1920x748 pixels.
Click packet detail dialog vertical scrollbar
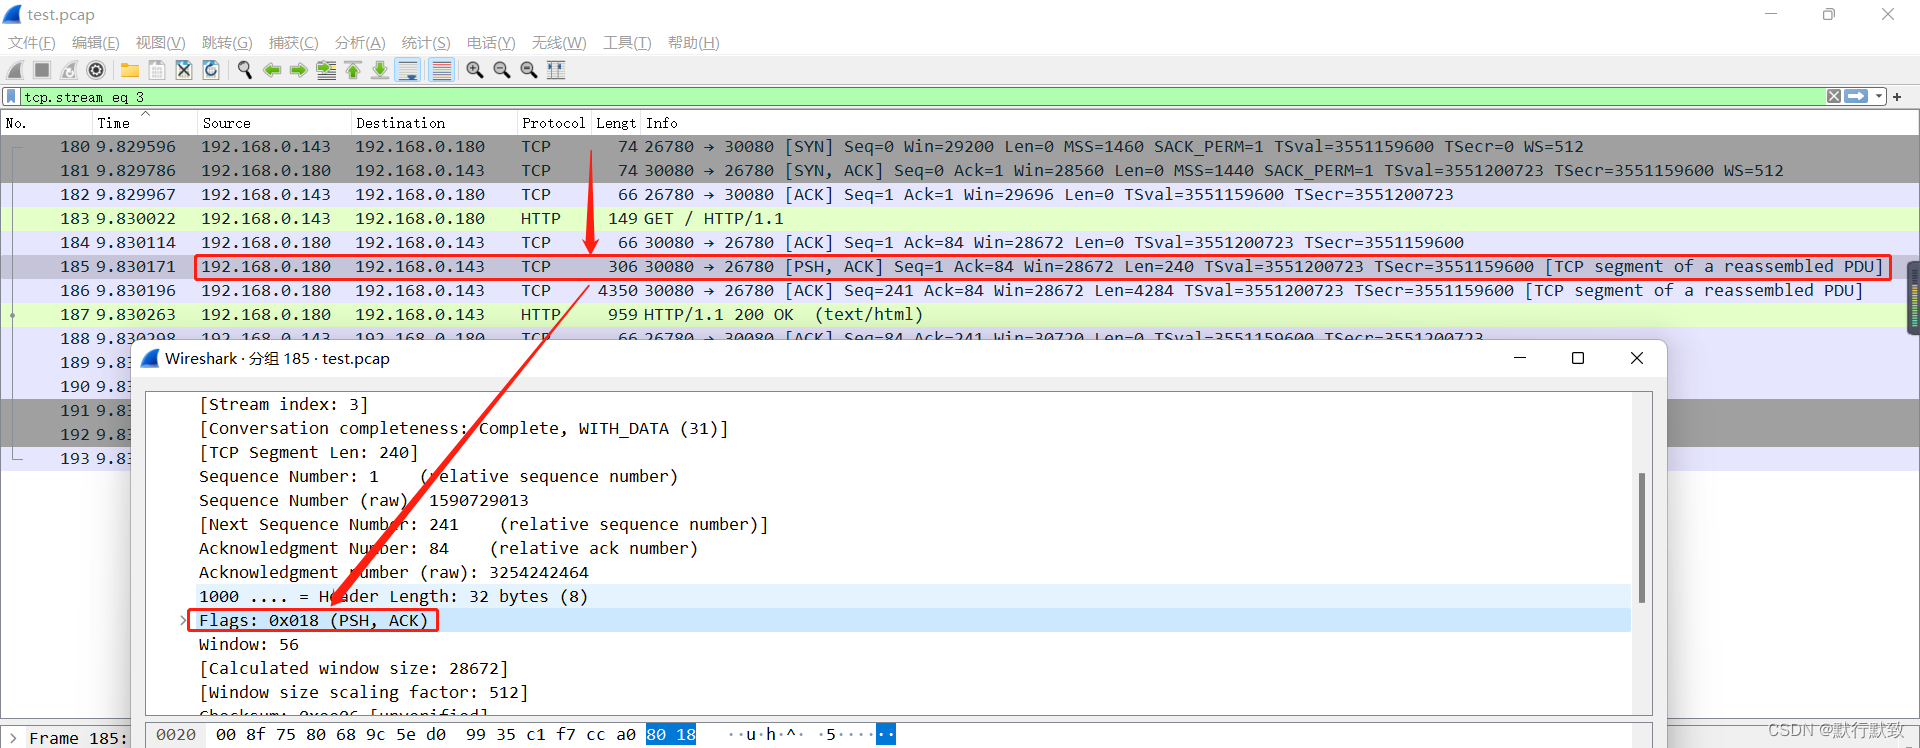1642,538
